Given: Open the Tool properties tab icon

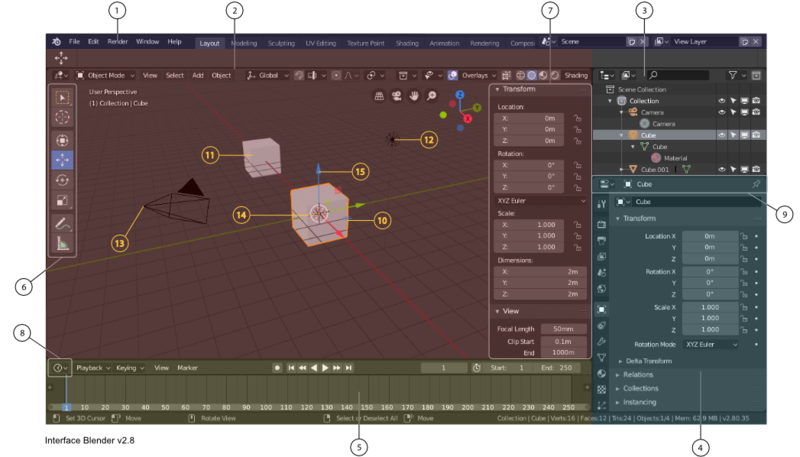Looking at the screenshot, I should point(602,204).
